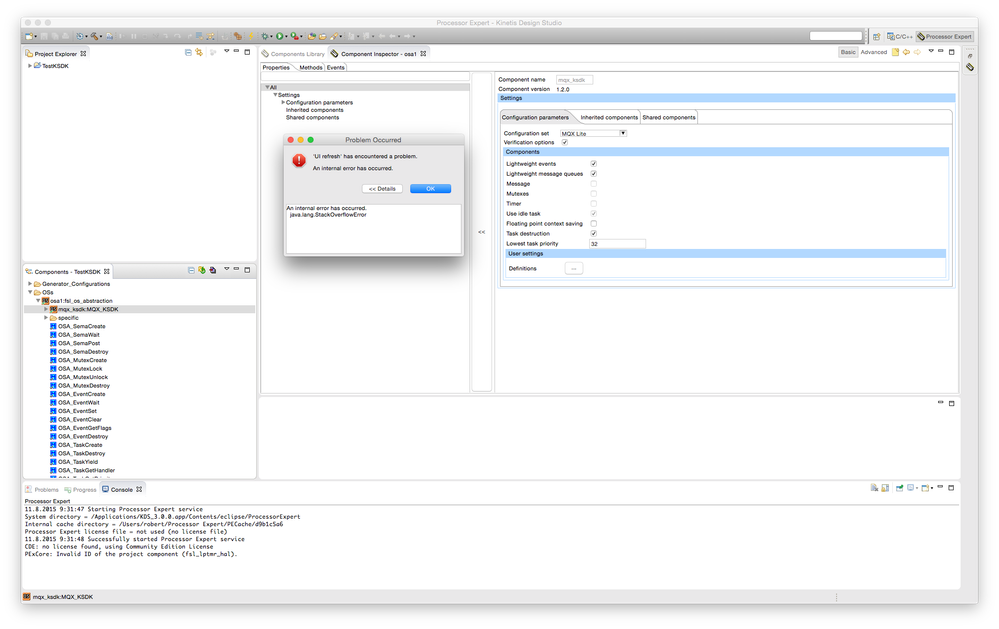The width and height of the screenshot is (999, 629).
Task: Expand the Generator_Configurations folder
Action: (30, 284)
